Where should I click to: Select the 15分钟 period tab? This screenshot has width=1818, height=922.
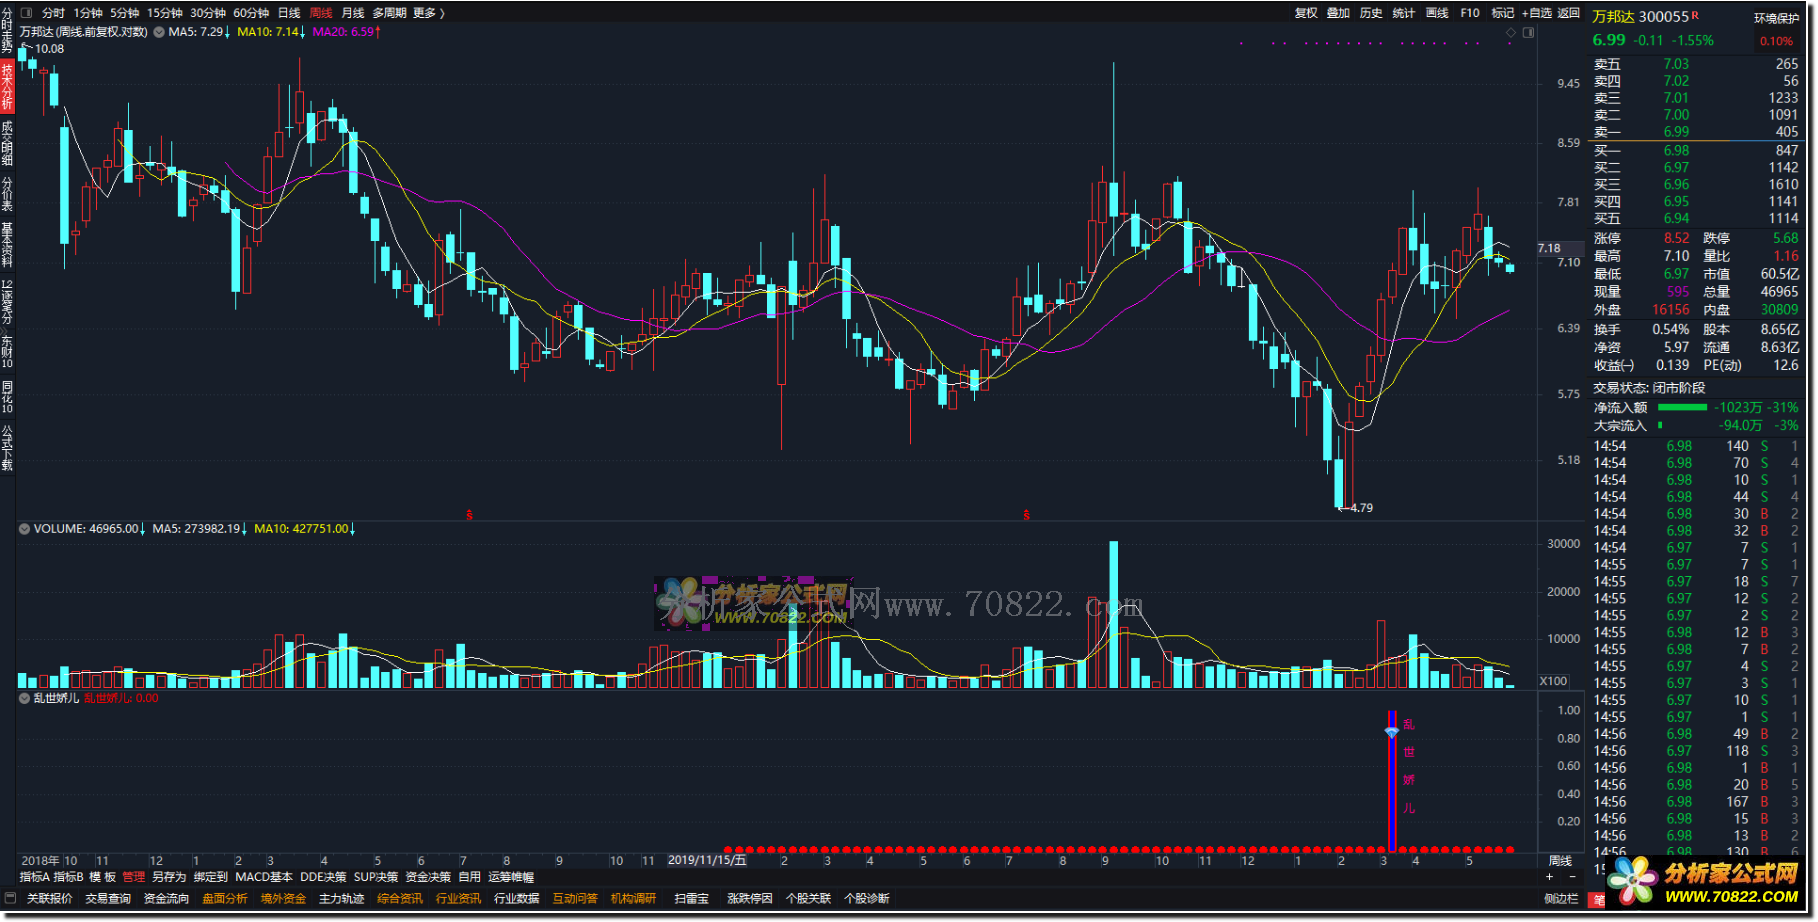point(165,13)
